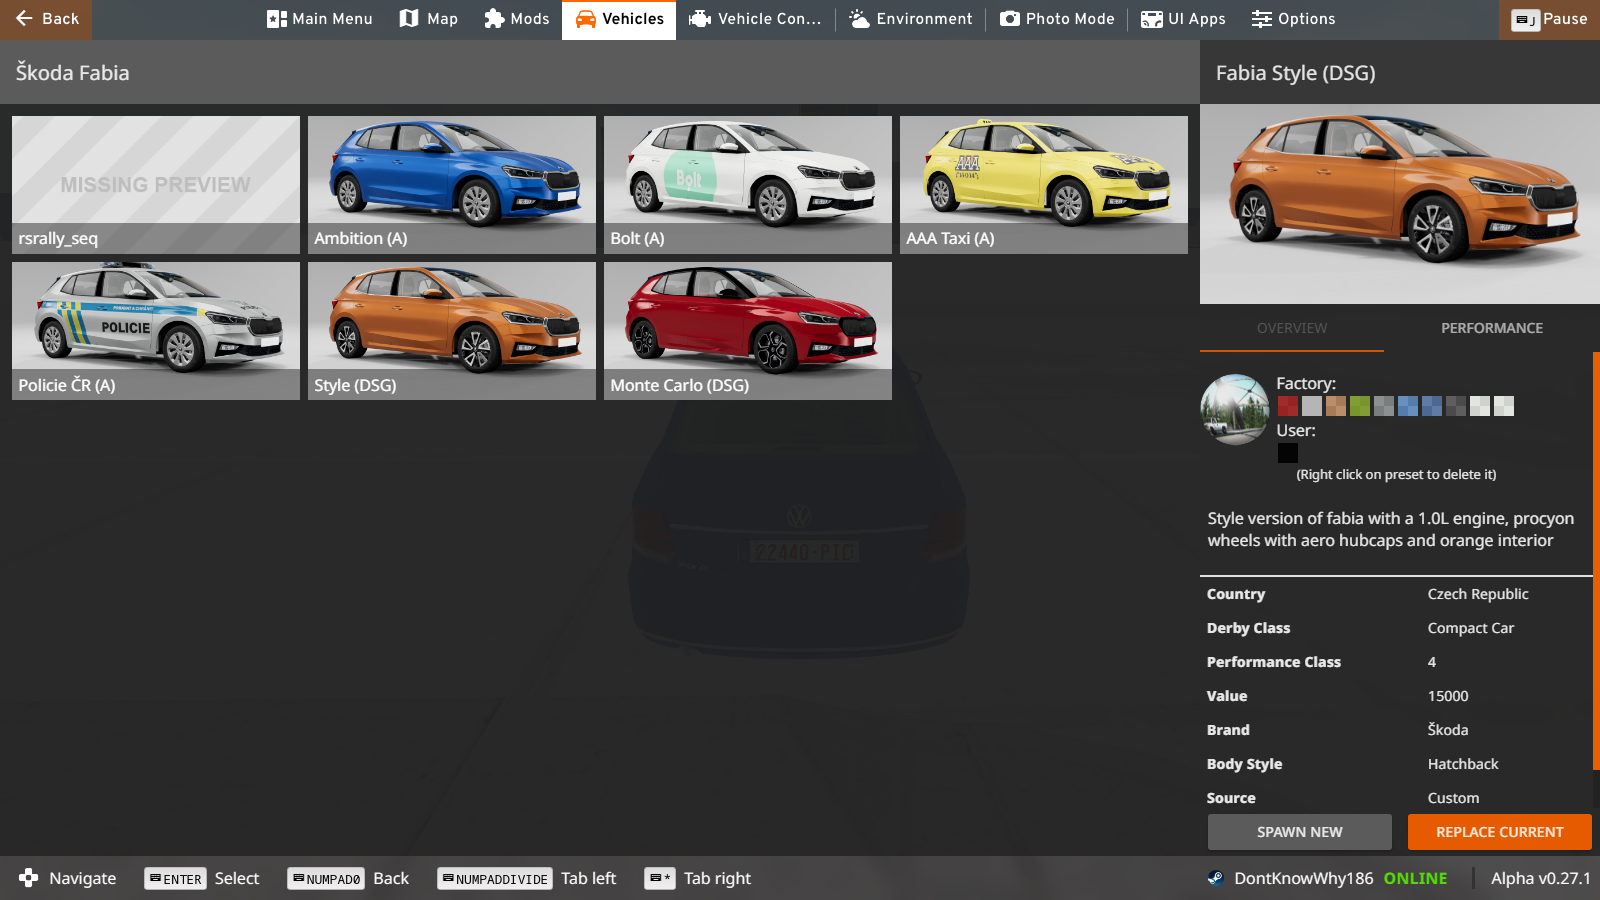Open the Options tab

(1293, 19)
